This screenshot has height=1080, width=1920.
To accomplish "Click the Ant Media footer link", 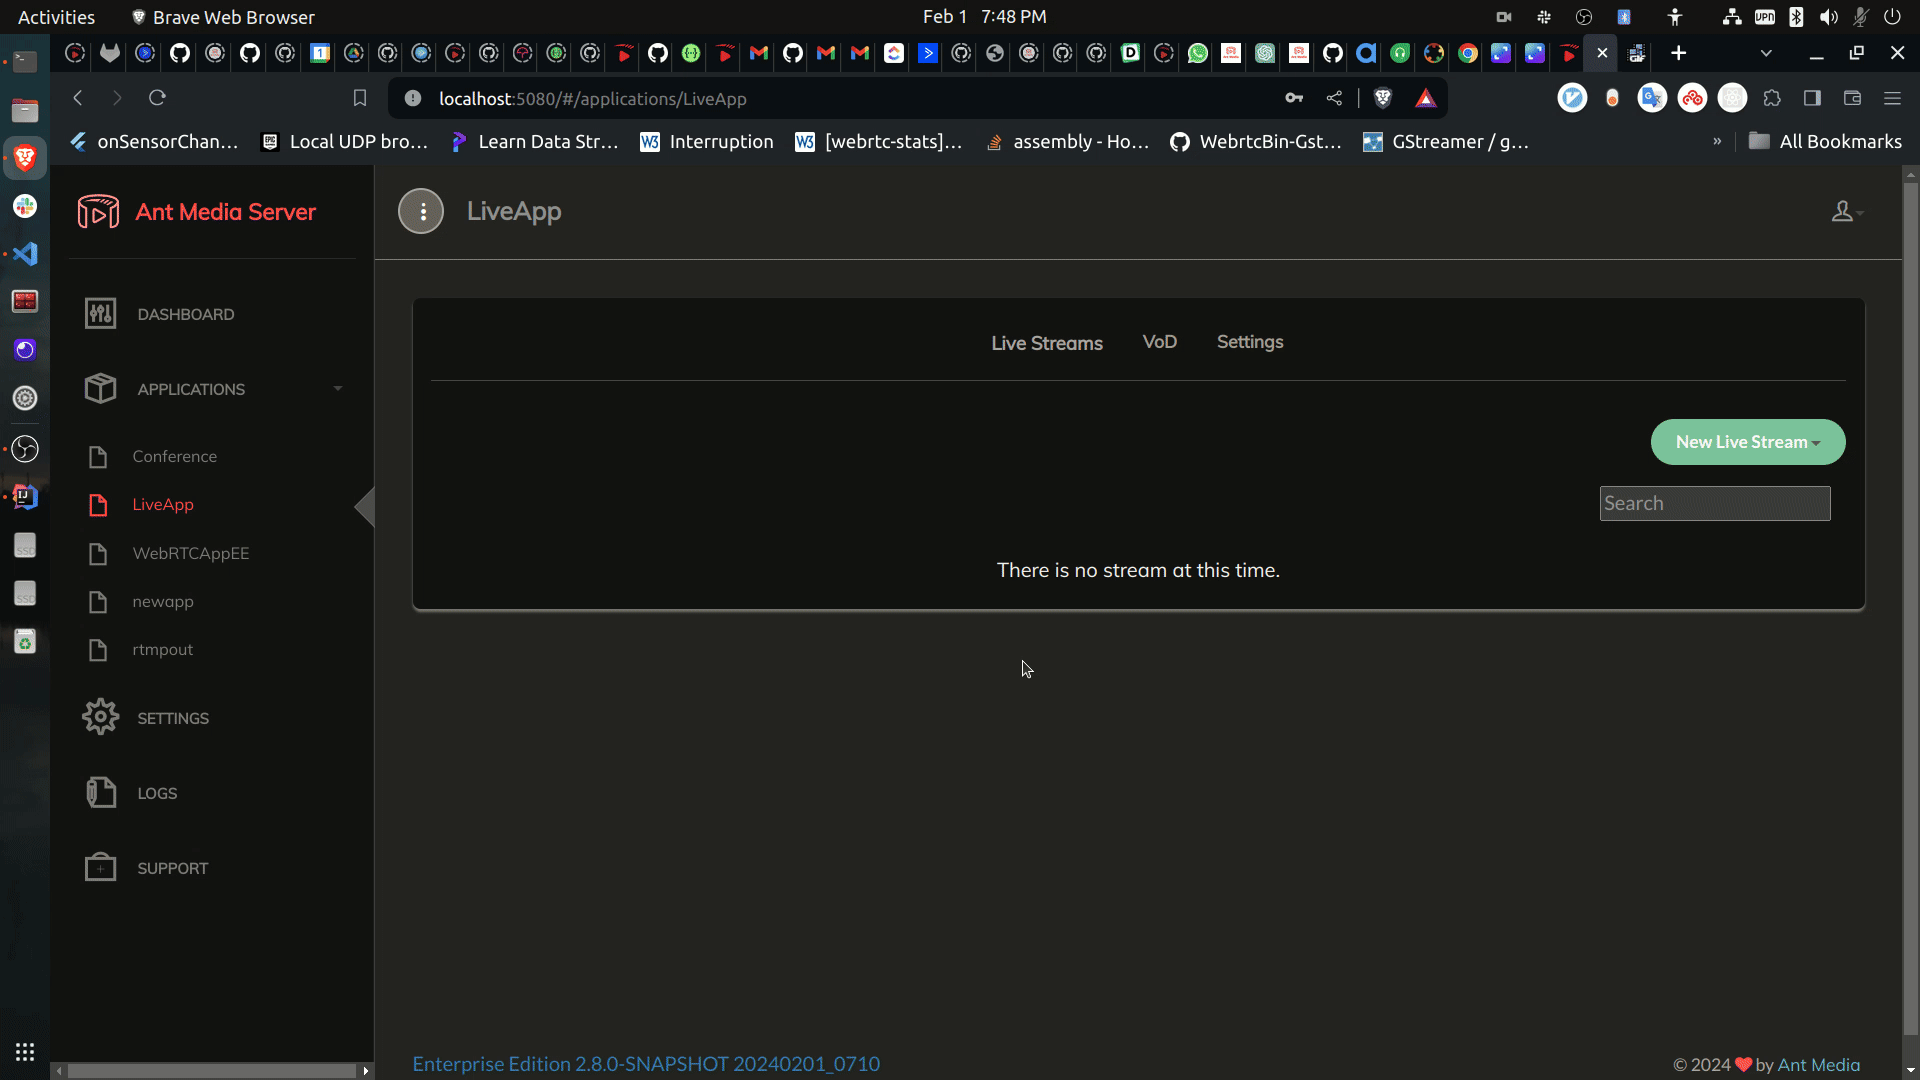I will [1819, 1065].
